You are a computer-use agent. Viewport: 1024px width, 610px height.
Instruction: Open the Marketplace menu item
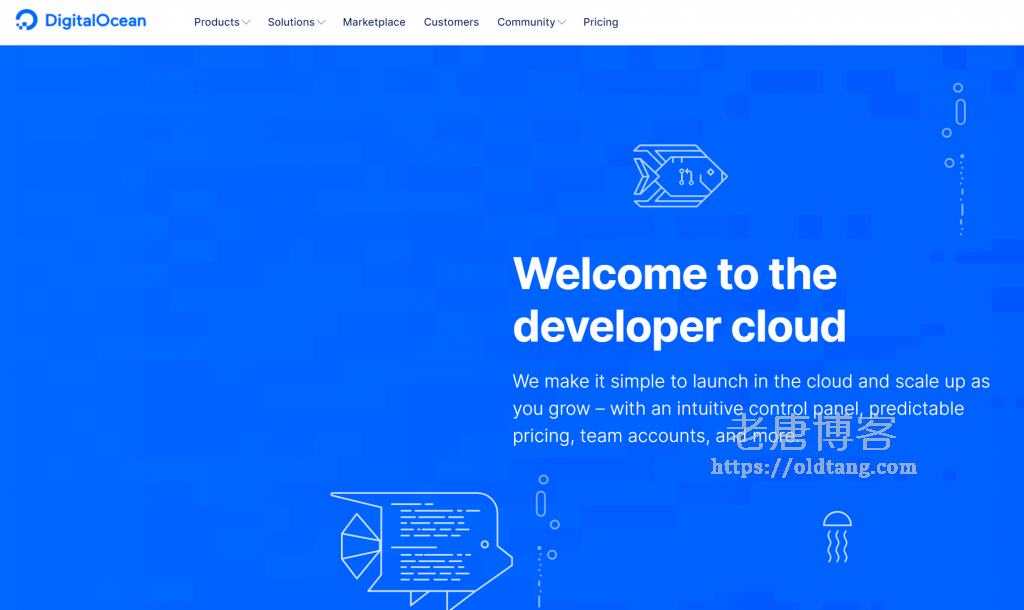[374, 21]
